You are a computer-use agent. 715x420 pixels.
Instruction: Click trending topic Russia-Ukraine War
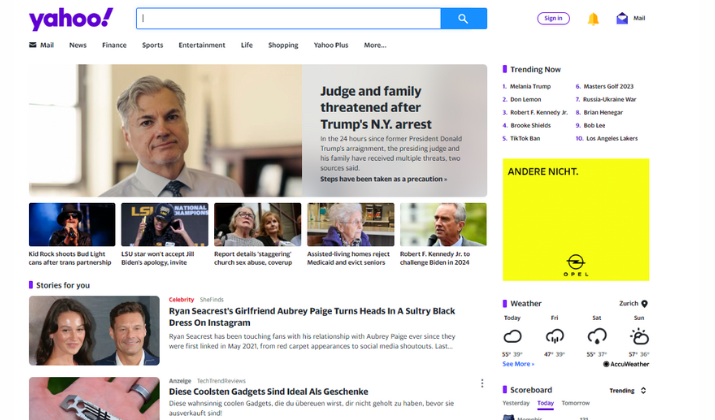pyautogui.click(x=609, y=99)
